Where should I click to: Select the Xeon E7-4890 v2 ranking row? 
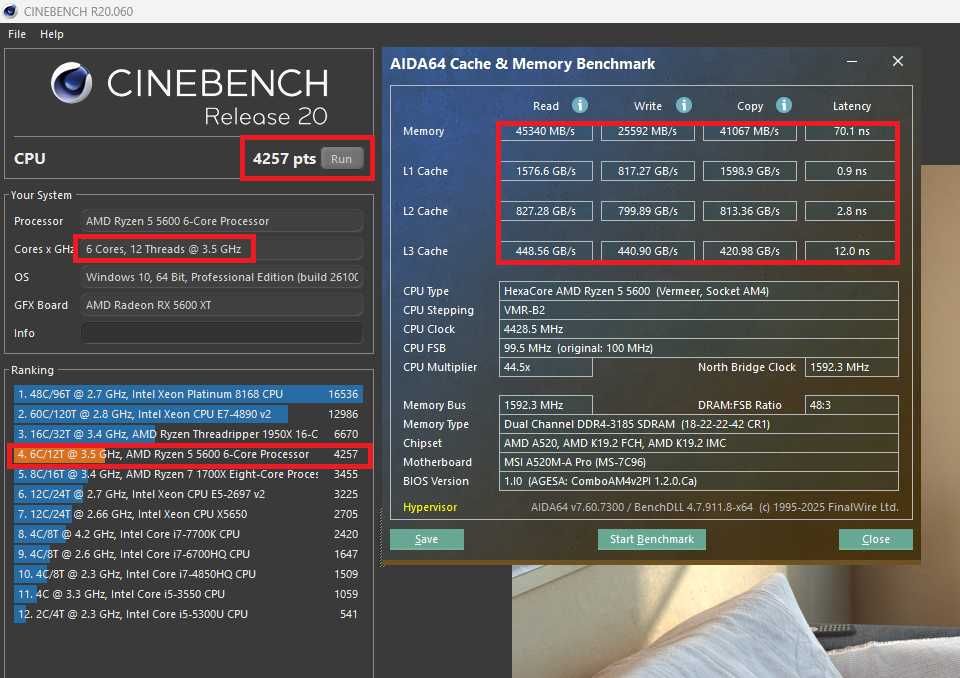pos(188,414)
